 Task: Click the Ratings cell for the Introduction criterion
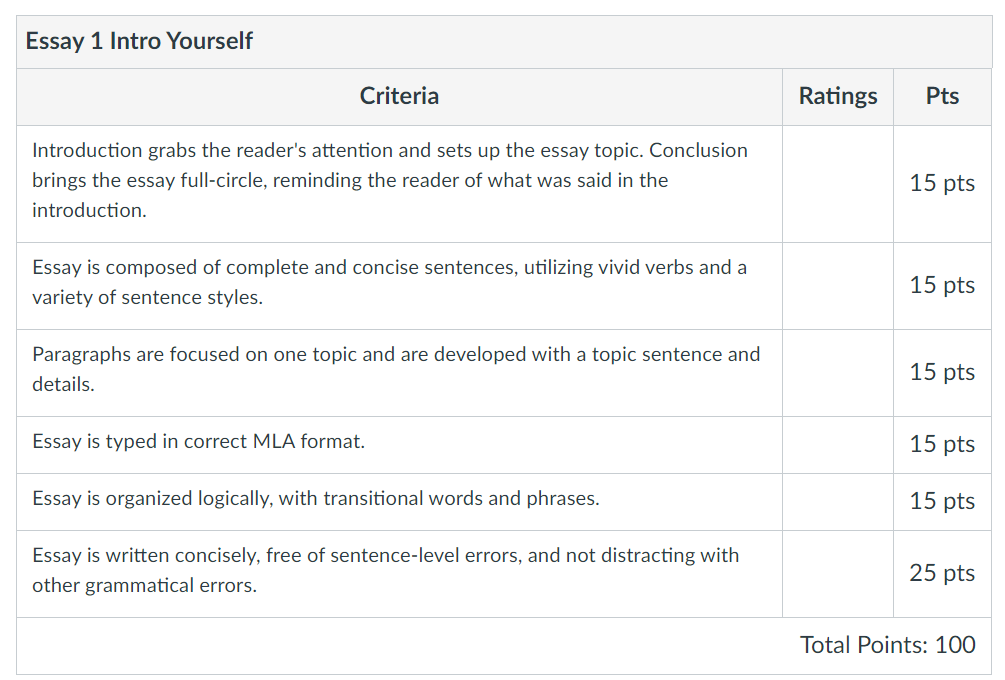838,184
